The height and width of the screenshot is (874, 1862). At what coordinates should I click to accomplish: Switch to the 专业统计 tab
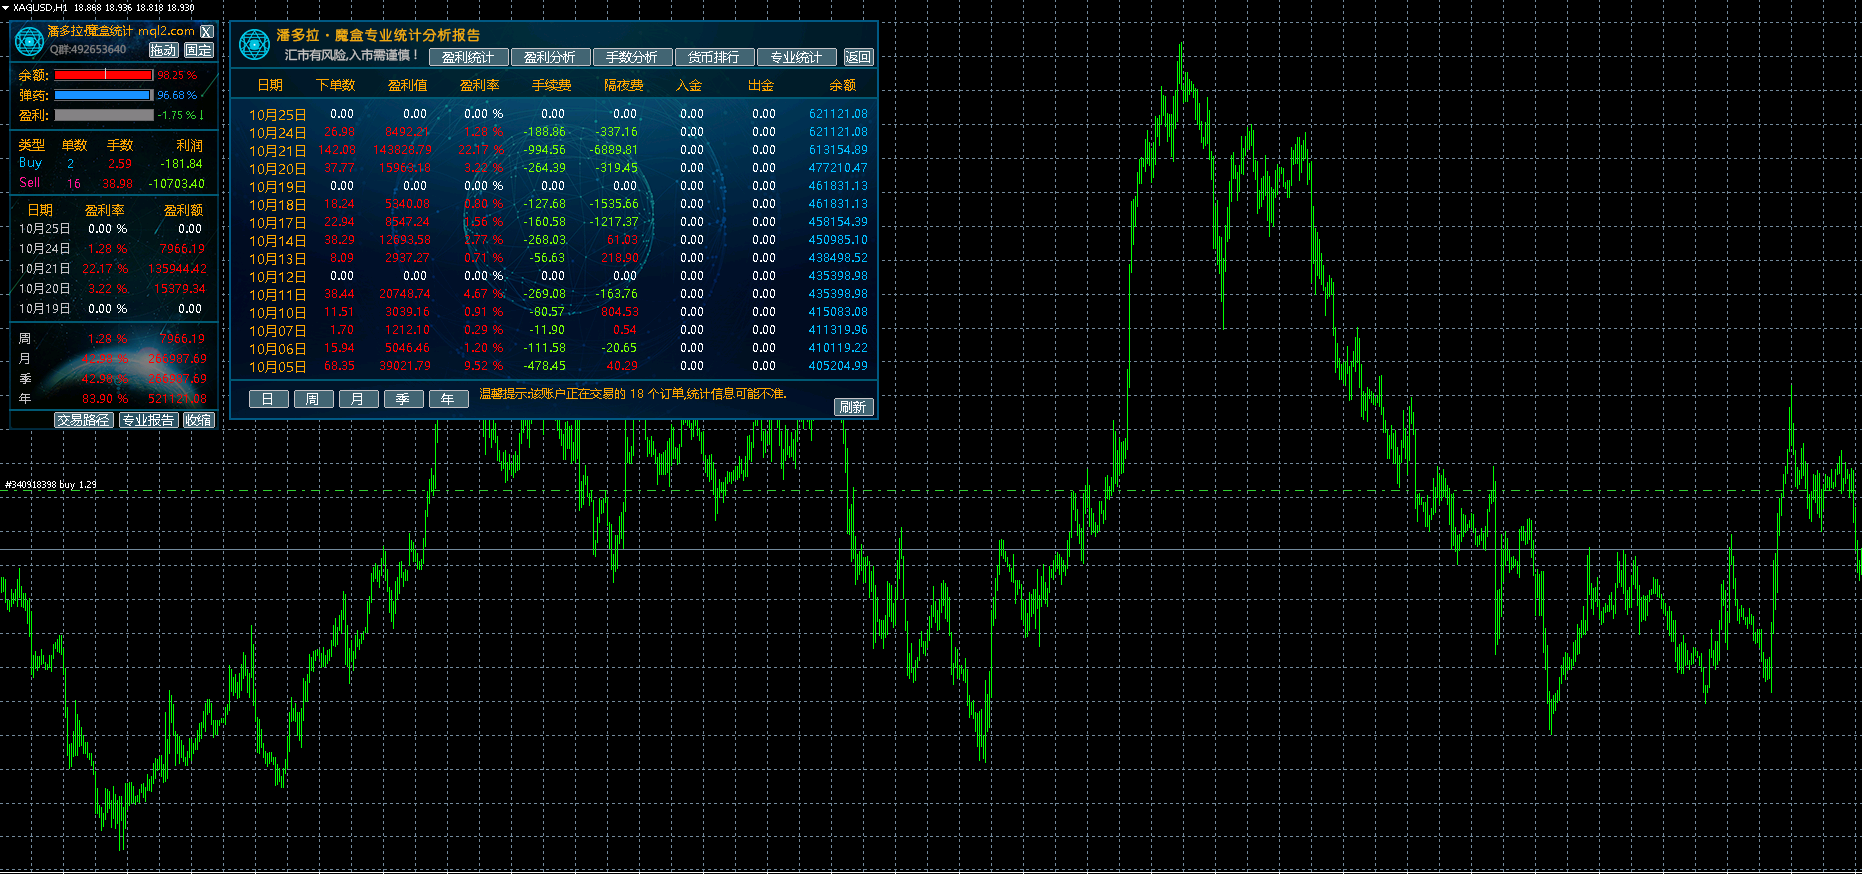coord(796,57)
